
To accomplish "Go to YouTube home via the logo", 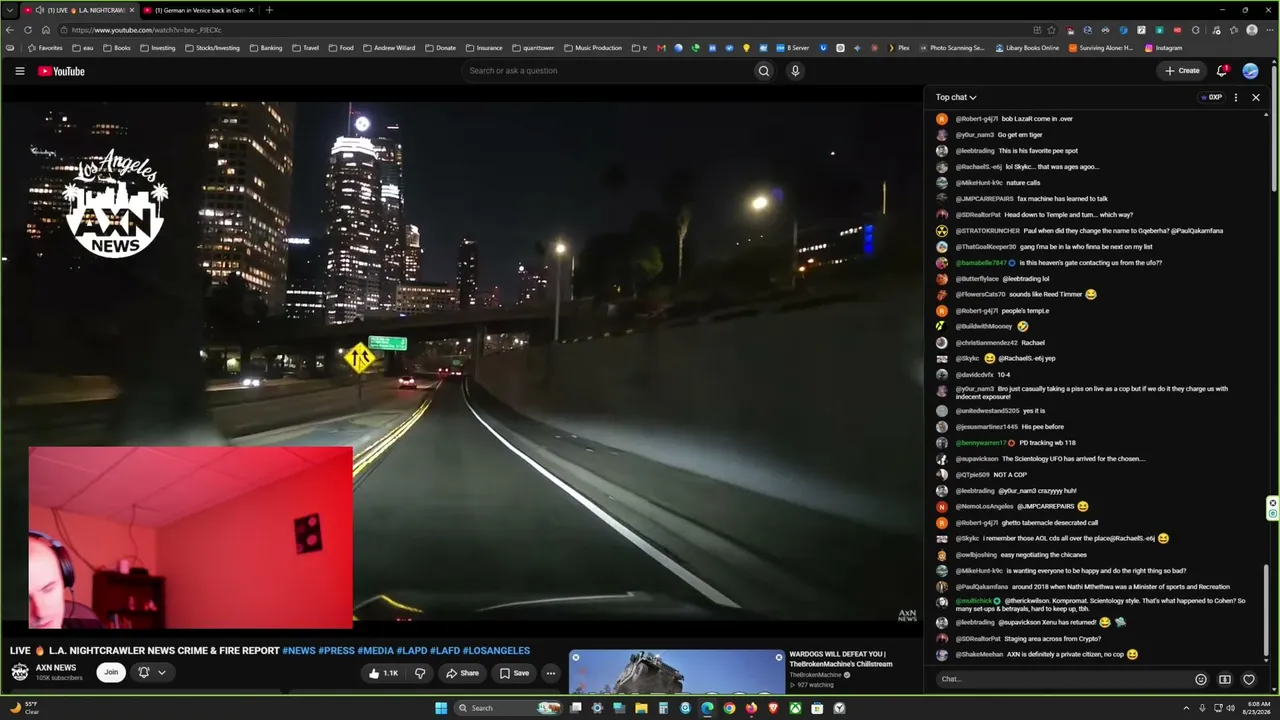I will (61, 71).
